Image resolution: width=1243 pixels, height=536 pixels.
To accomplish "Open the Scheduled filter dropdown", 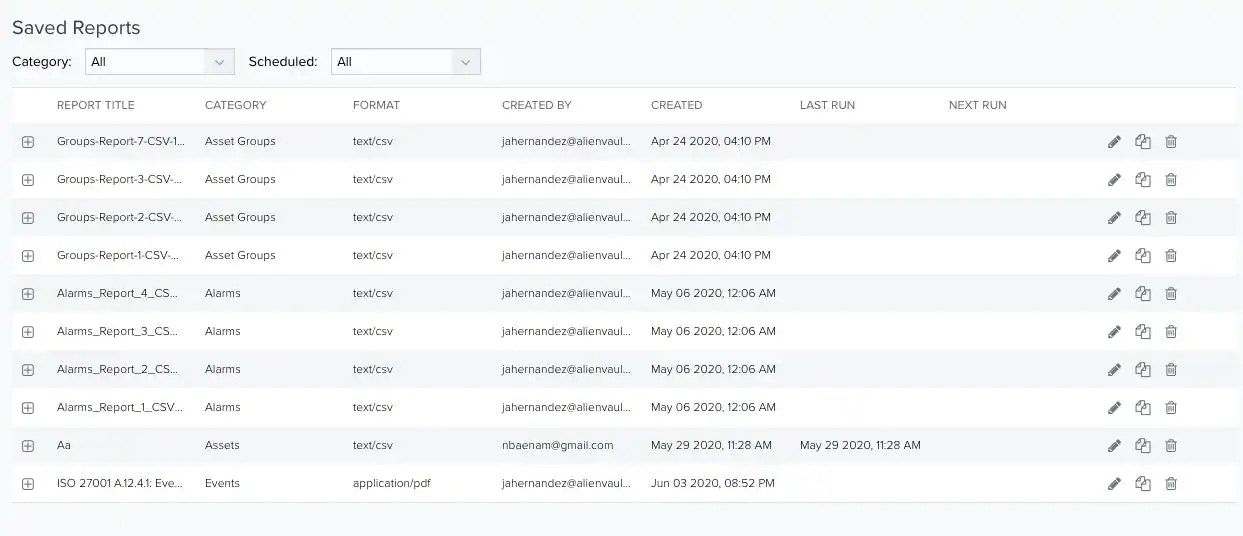I will tap(406, 61).
